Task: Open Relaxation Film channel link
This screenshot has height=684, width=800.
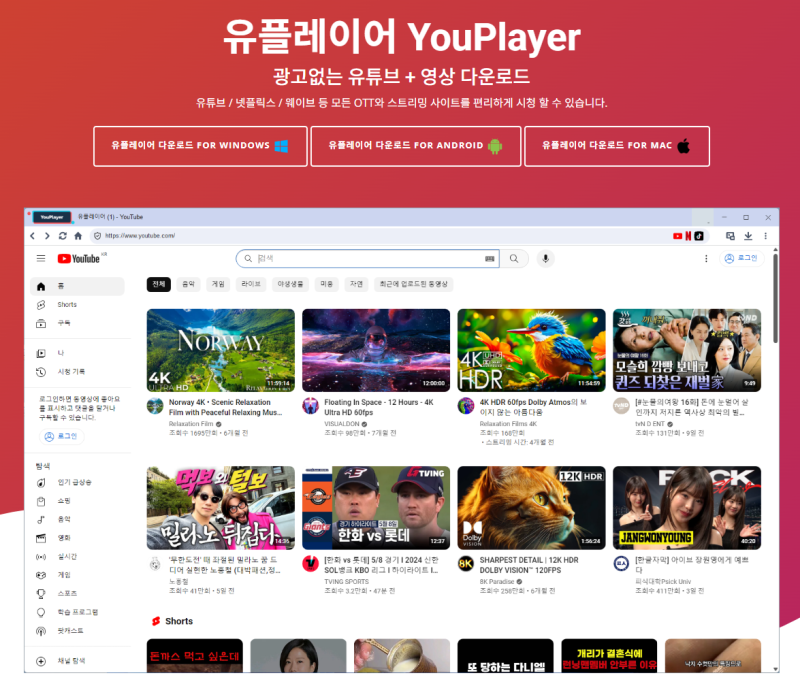Action: coord(191,424)
